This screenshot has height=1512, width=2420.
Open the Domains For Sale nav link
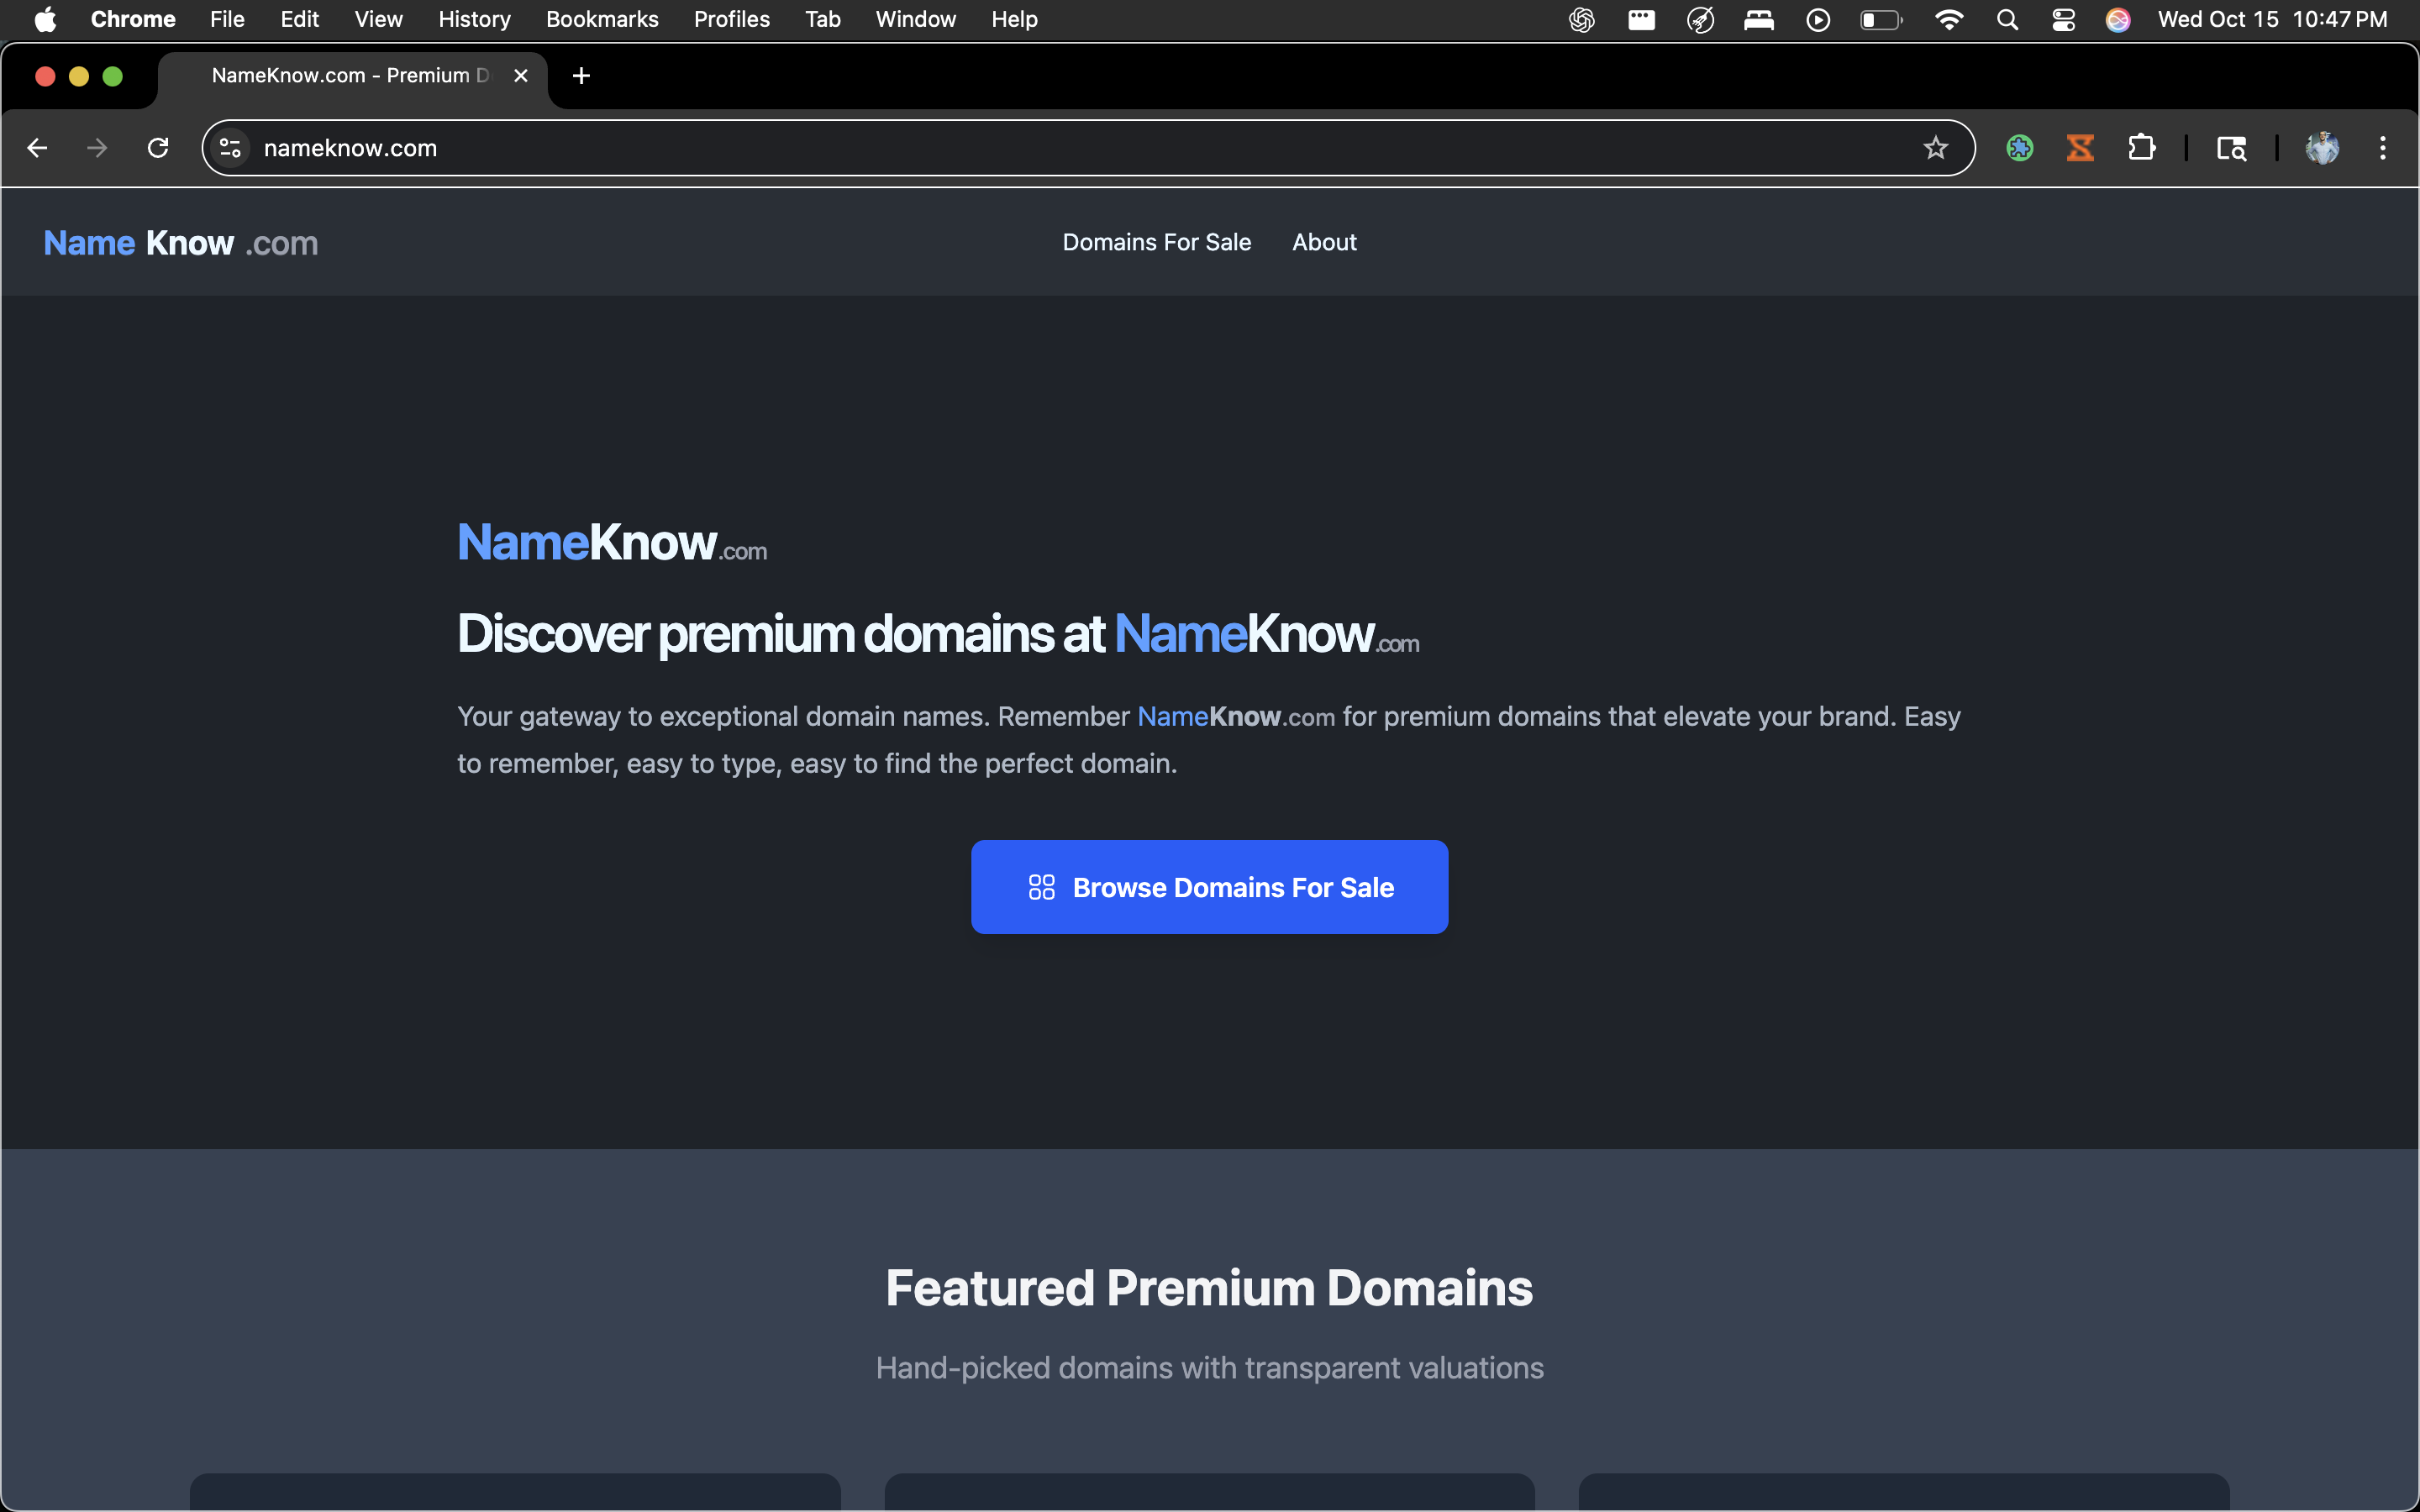[x=1156, y=242]
